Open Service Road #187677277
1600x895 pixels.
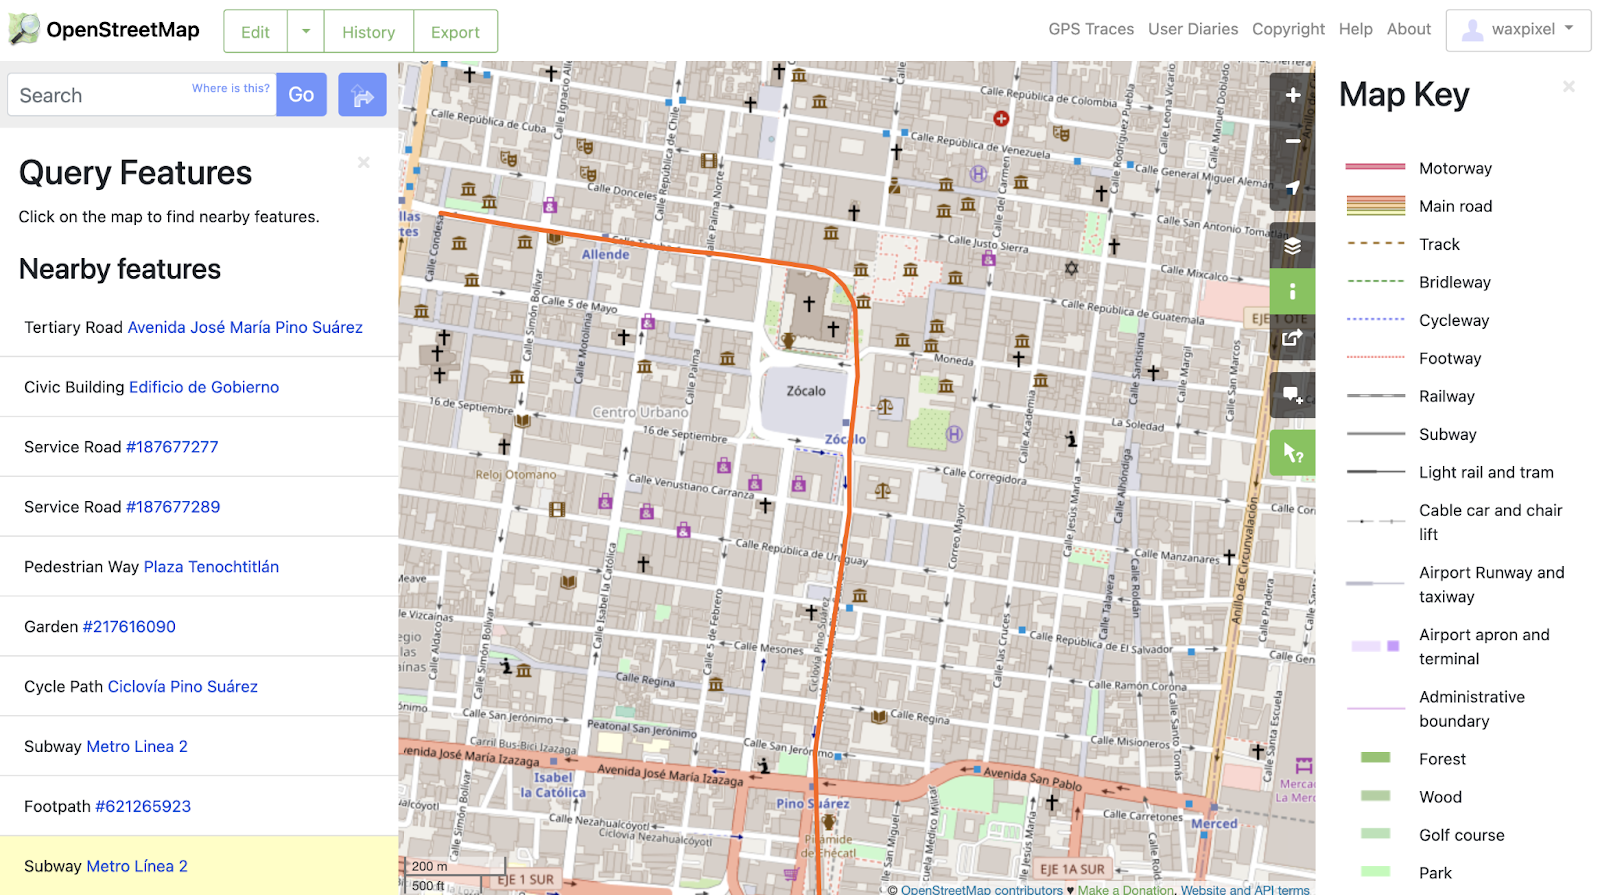point(172,447)
